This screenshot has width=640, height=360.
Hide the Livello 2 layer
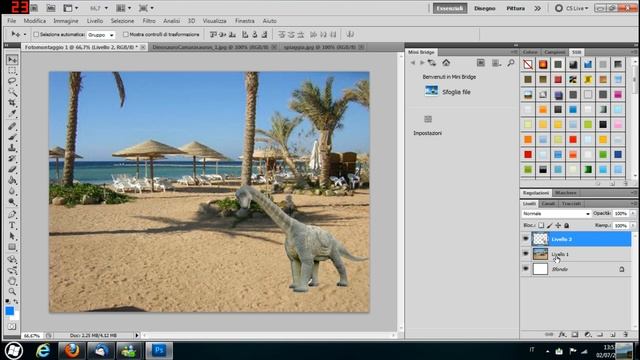tap(526, 239)
